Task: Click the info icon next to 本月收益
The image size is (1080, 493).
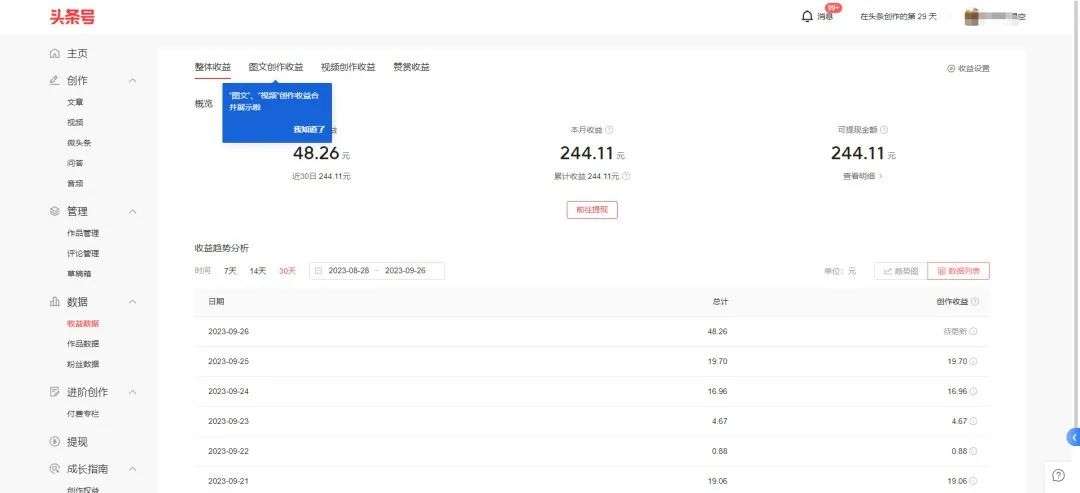Action: [x=609, y=129]
